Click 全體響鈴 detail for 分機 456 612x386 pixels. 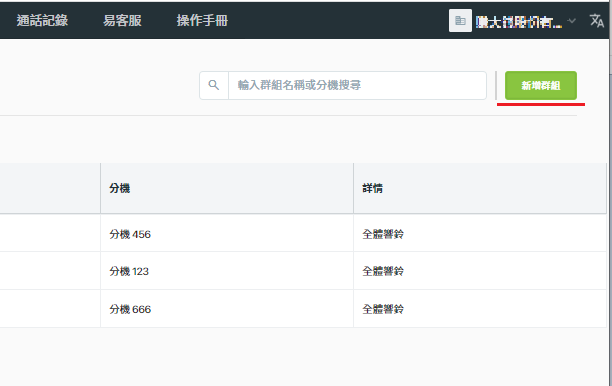383,234
